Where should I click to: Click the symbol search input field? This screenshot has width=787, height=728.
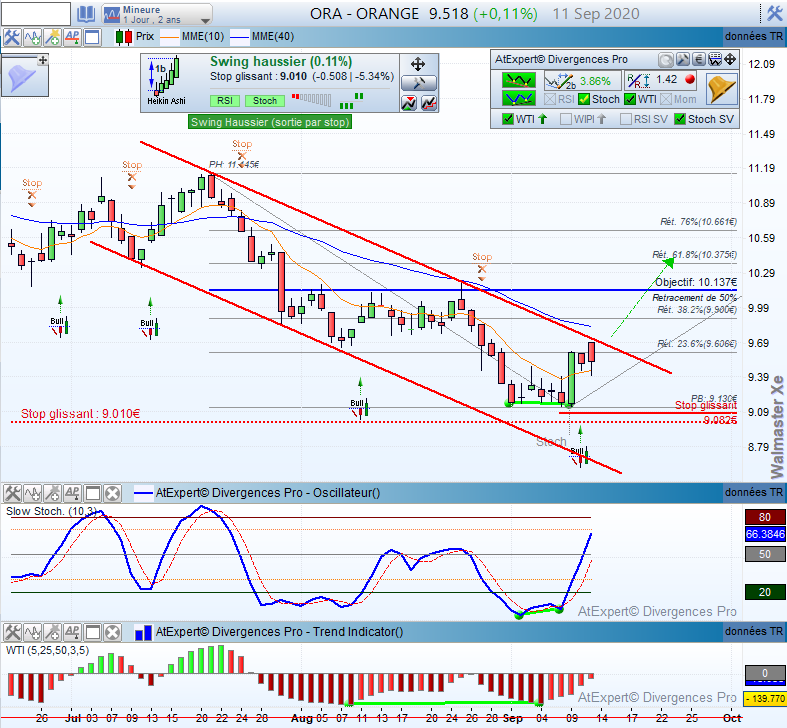[x=36, y=14]
